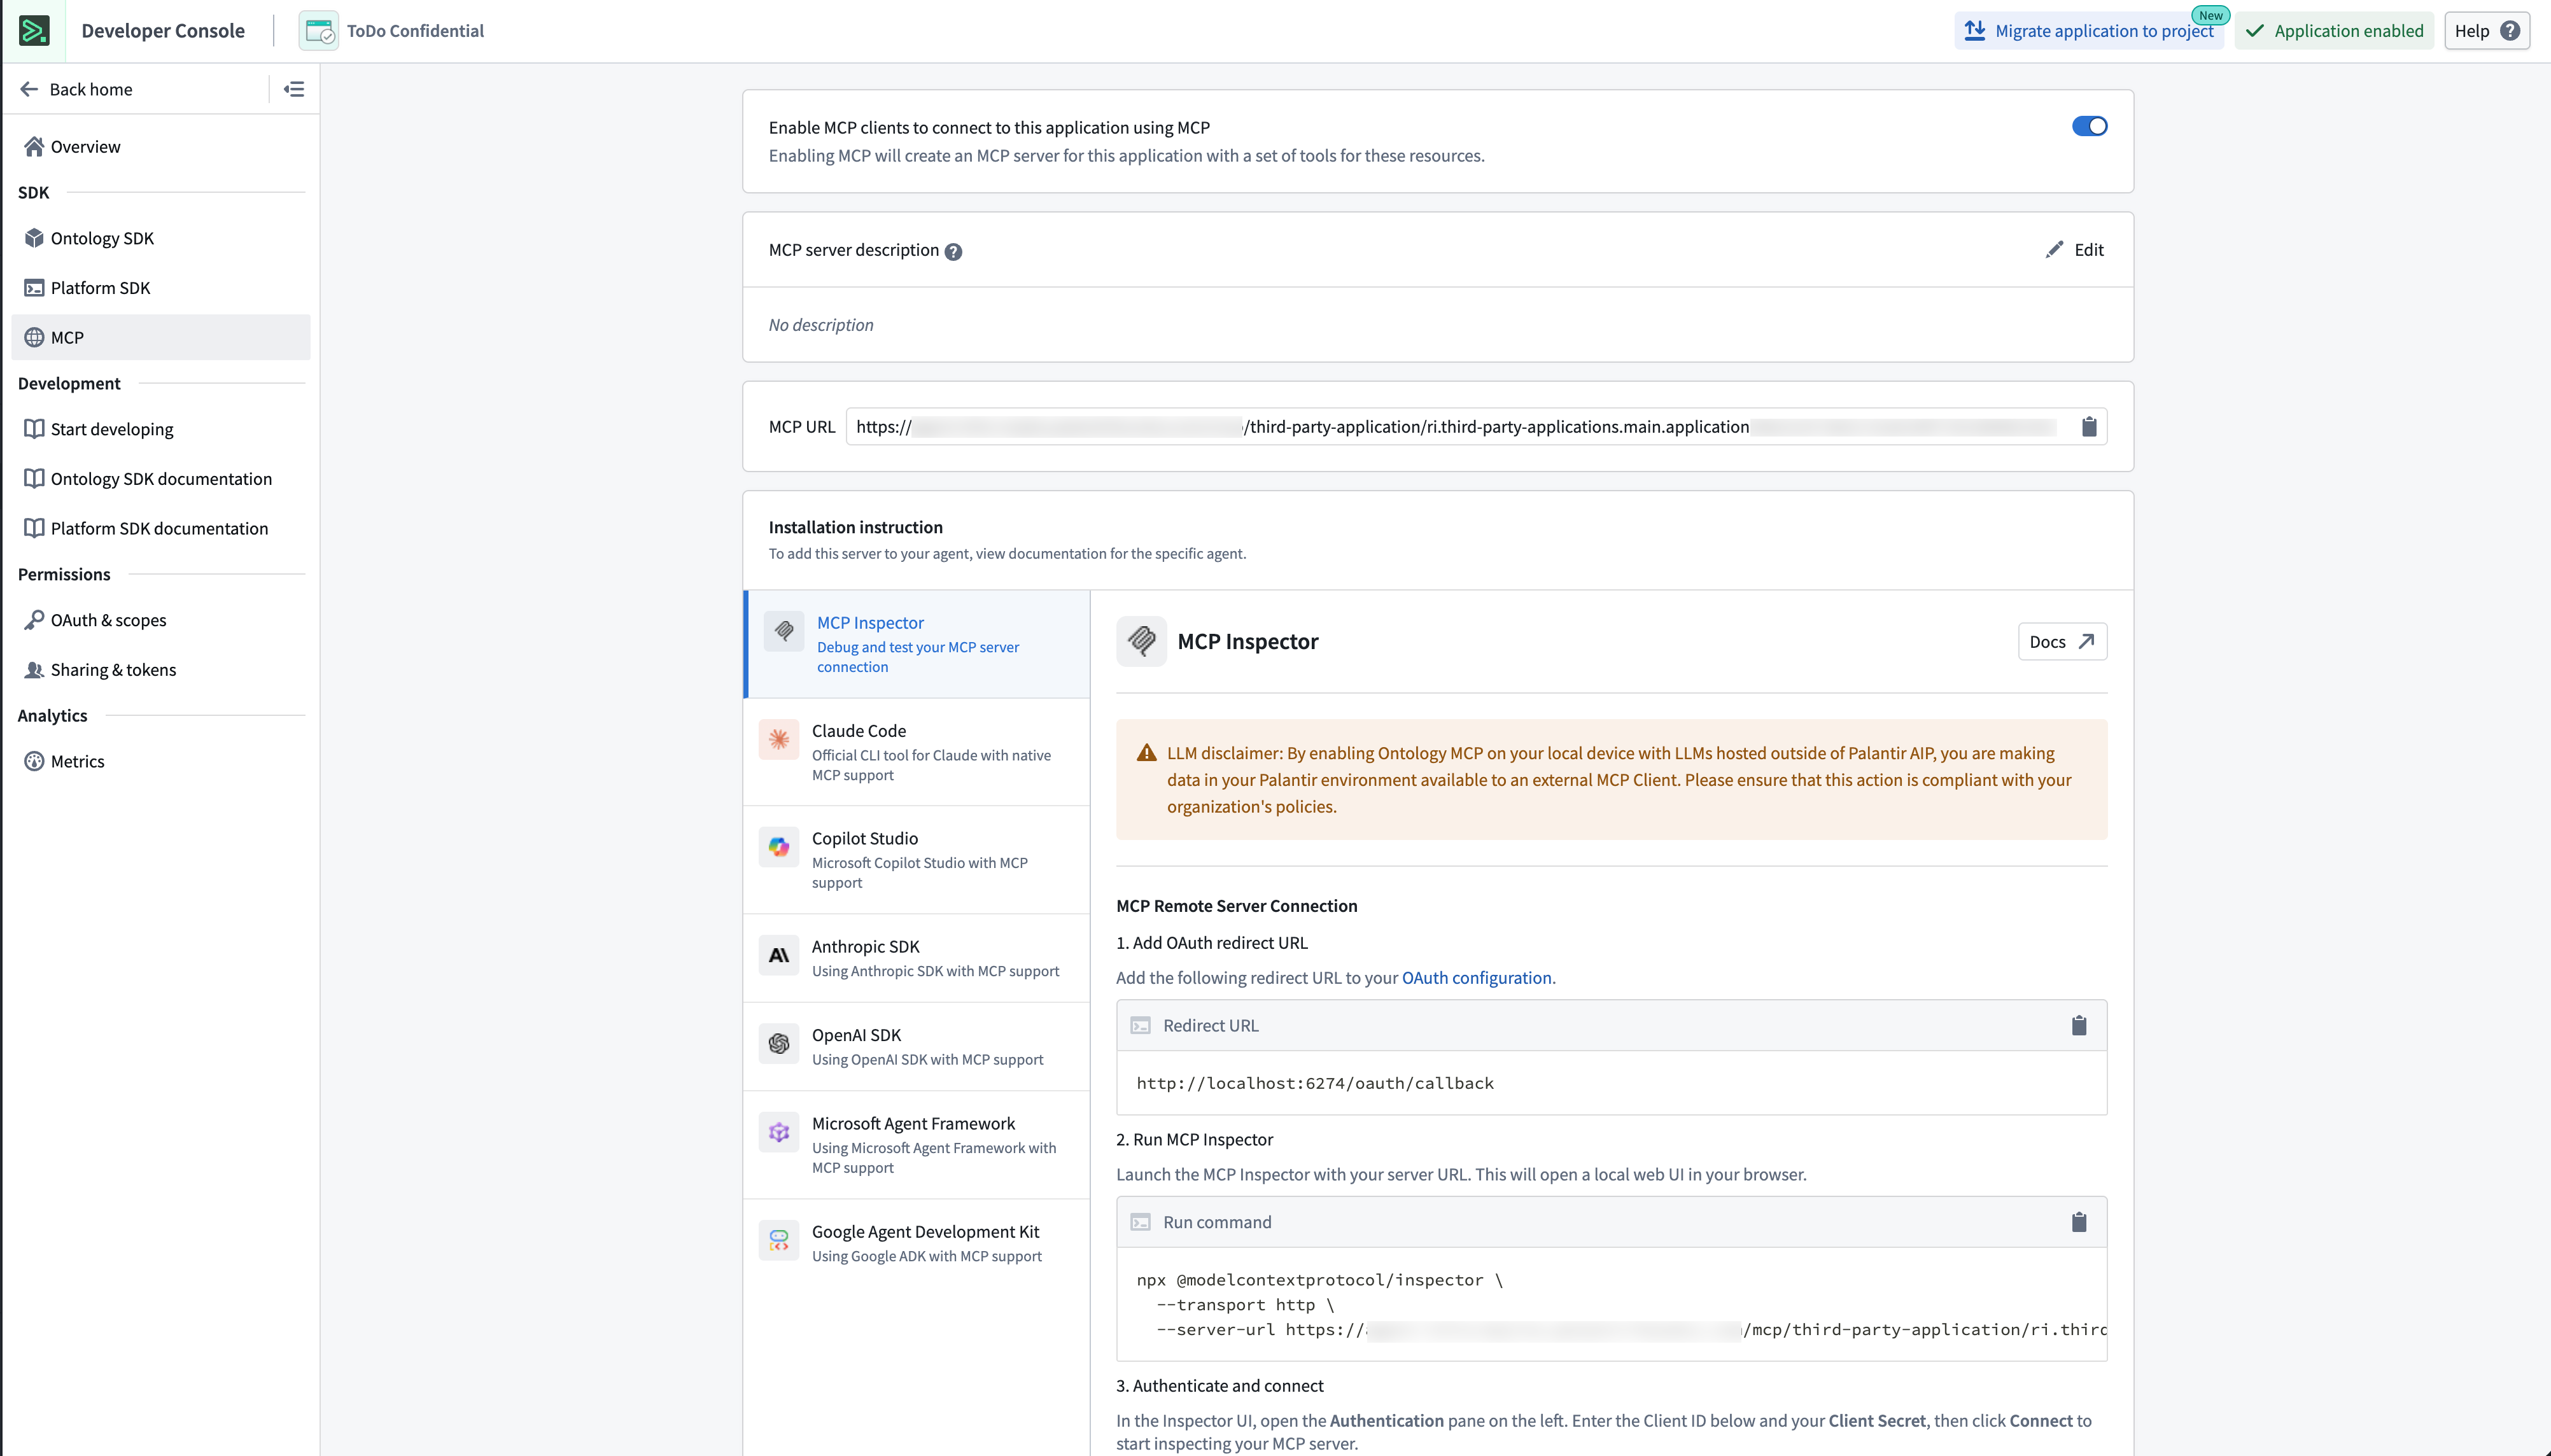The height and width of the screenshot is (1456, 2551).
Task: Click the Developer Console title
Action: pos(163,31)
